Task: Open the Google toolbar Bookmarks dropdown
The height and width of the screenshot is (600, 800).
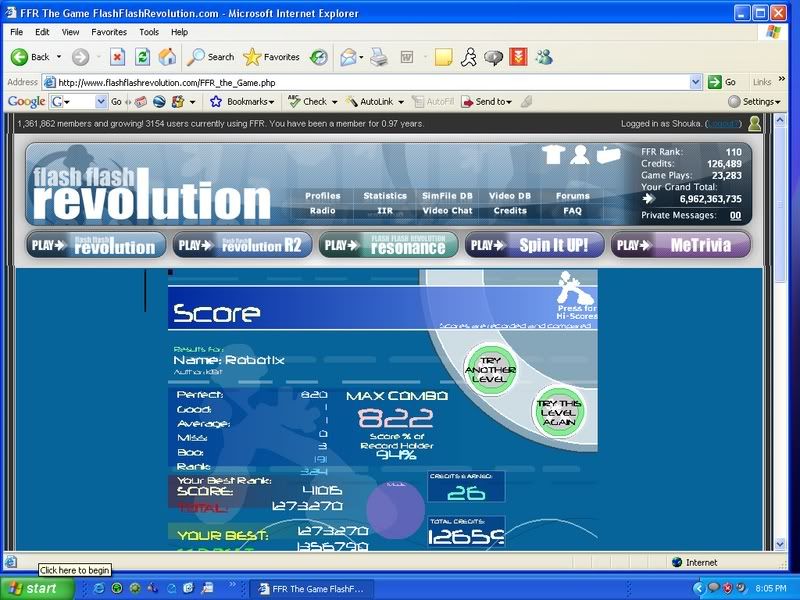Action: coord(241,102)
